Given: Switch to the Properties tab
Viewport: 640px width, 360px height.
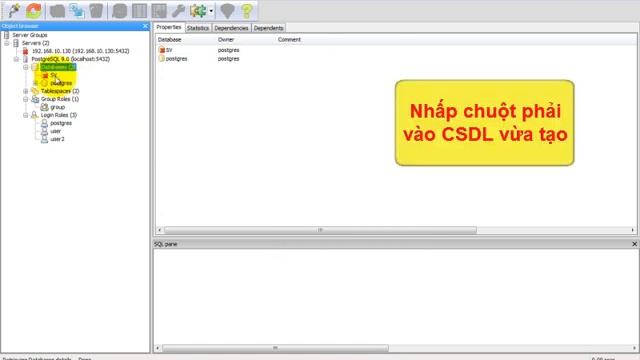Looking at the screenshot, I should (169, 27).
